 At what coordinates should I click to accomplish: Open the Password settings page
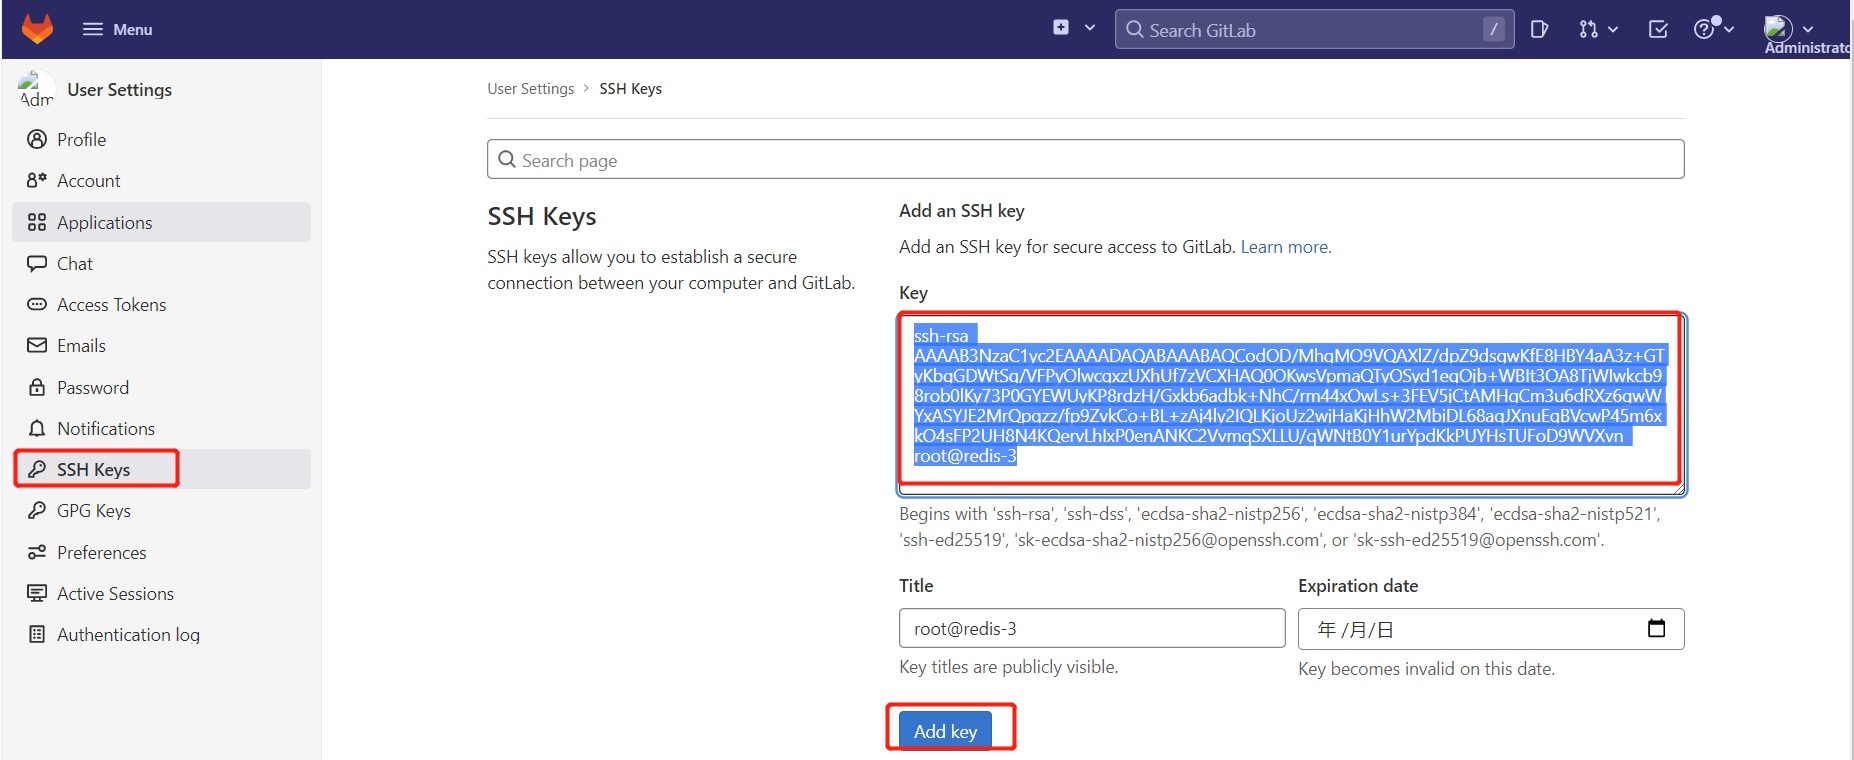pyautogui.click(x=162, y=387)
